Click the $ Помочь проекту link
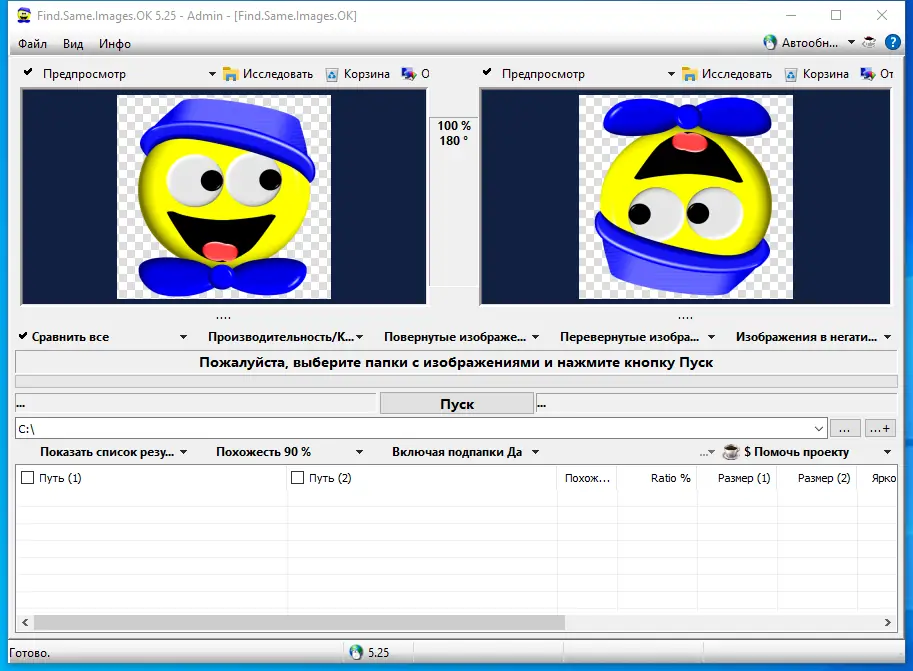The image size is (913, 671). click(x=796, y=452)
